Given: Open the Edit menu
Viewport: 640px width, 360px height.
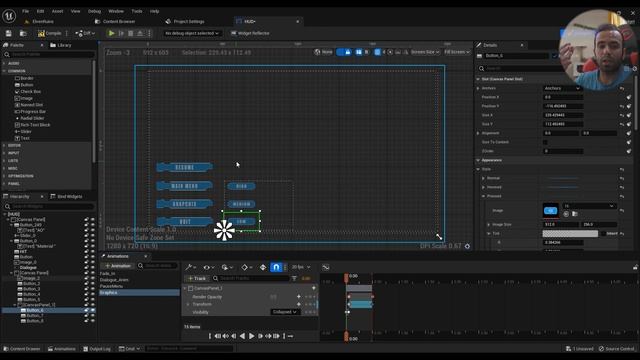Looking at the screenshot, I should coord(40,11).
